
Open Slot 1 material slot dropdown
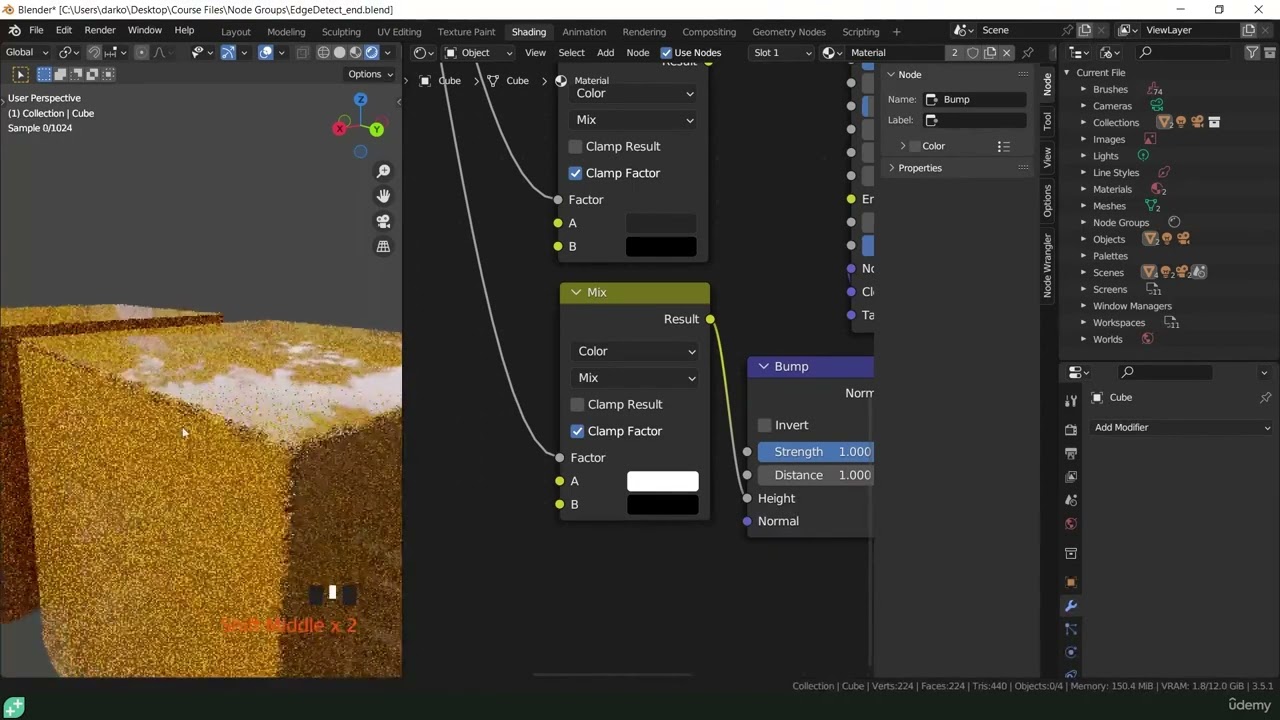coord(783,52)
